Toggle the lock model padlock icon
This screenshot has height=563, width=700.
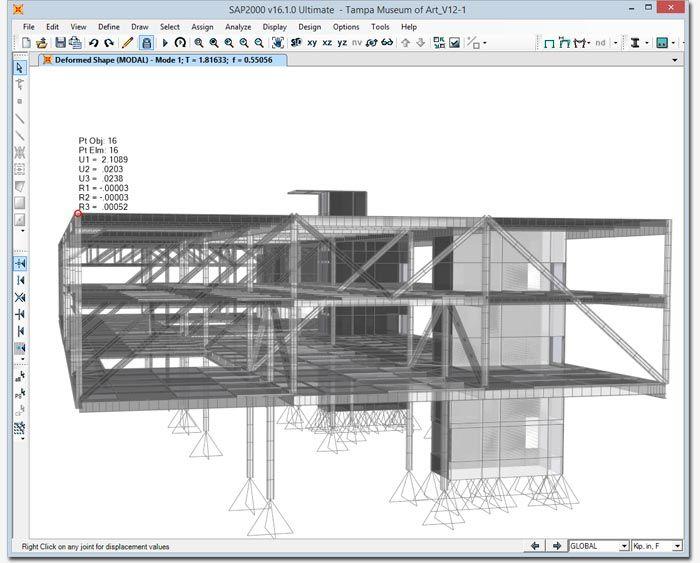pyautogui.click(x=146, y=43)
